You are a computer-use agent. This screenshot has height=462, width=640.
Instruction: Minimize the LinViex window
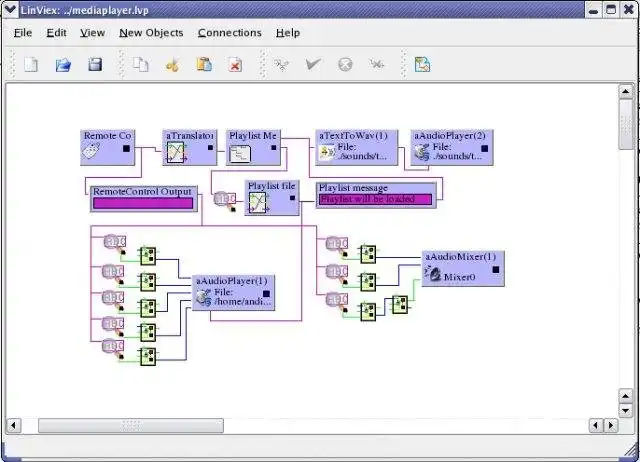593,9
